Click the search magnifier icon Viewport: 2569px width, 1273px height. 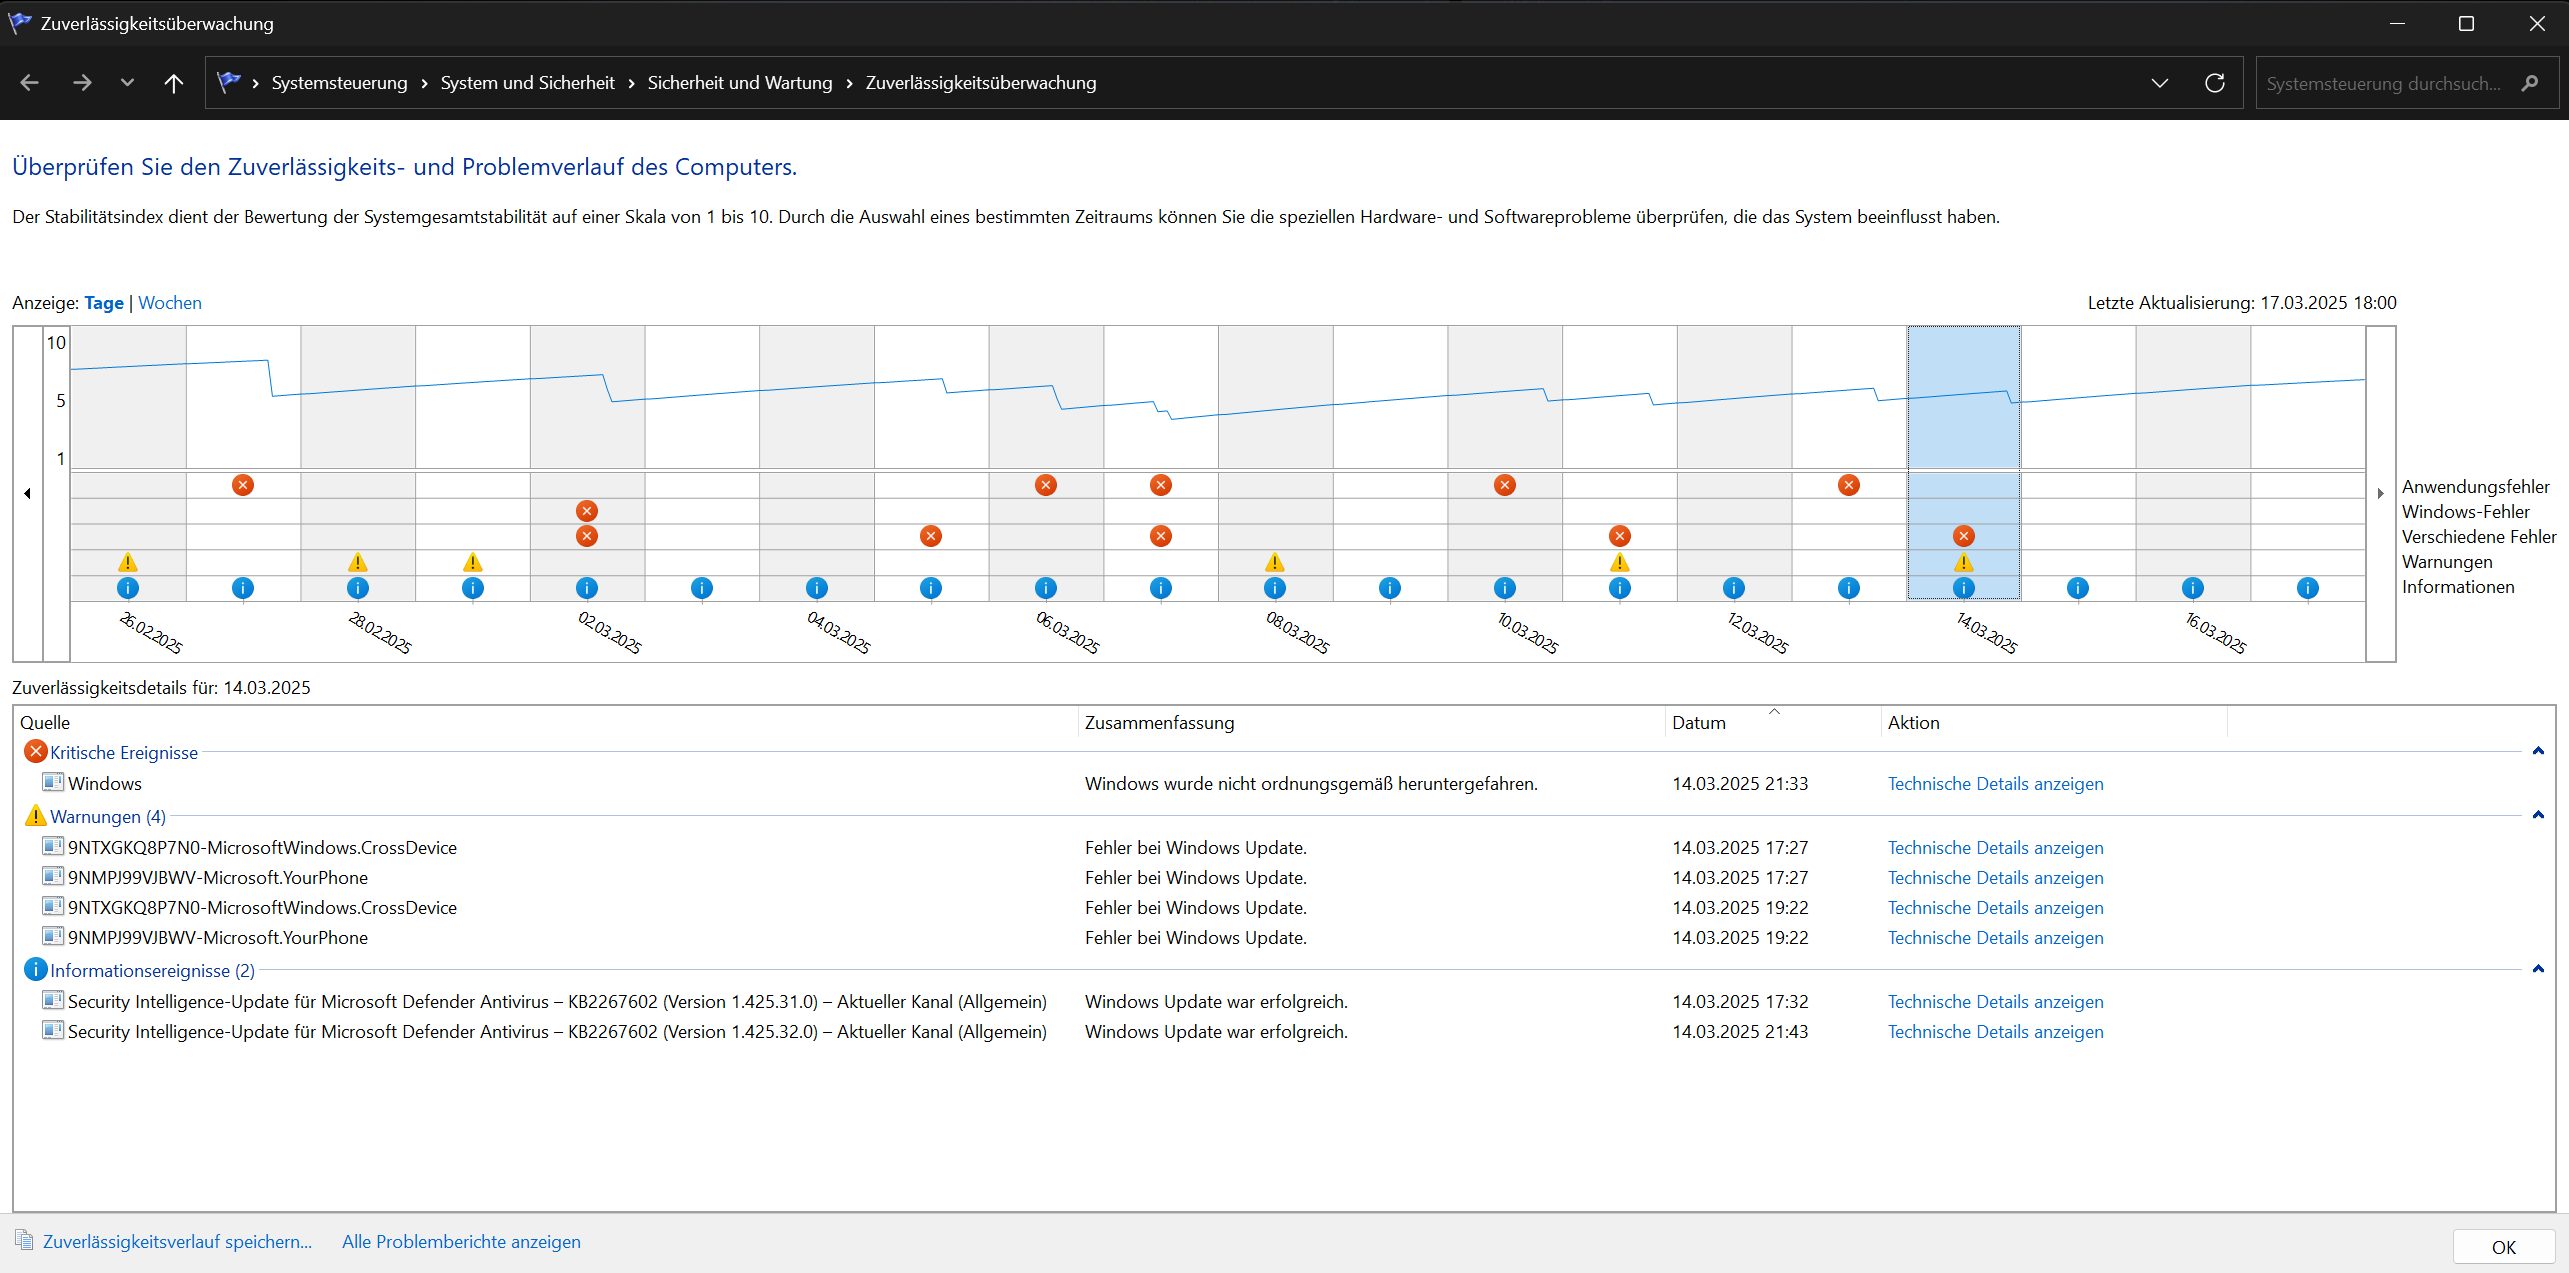tap(2529, 83)
